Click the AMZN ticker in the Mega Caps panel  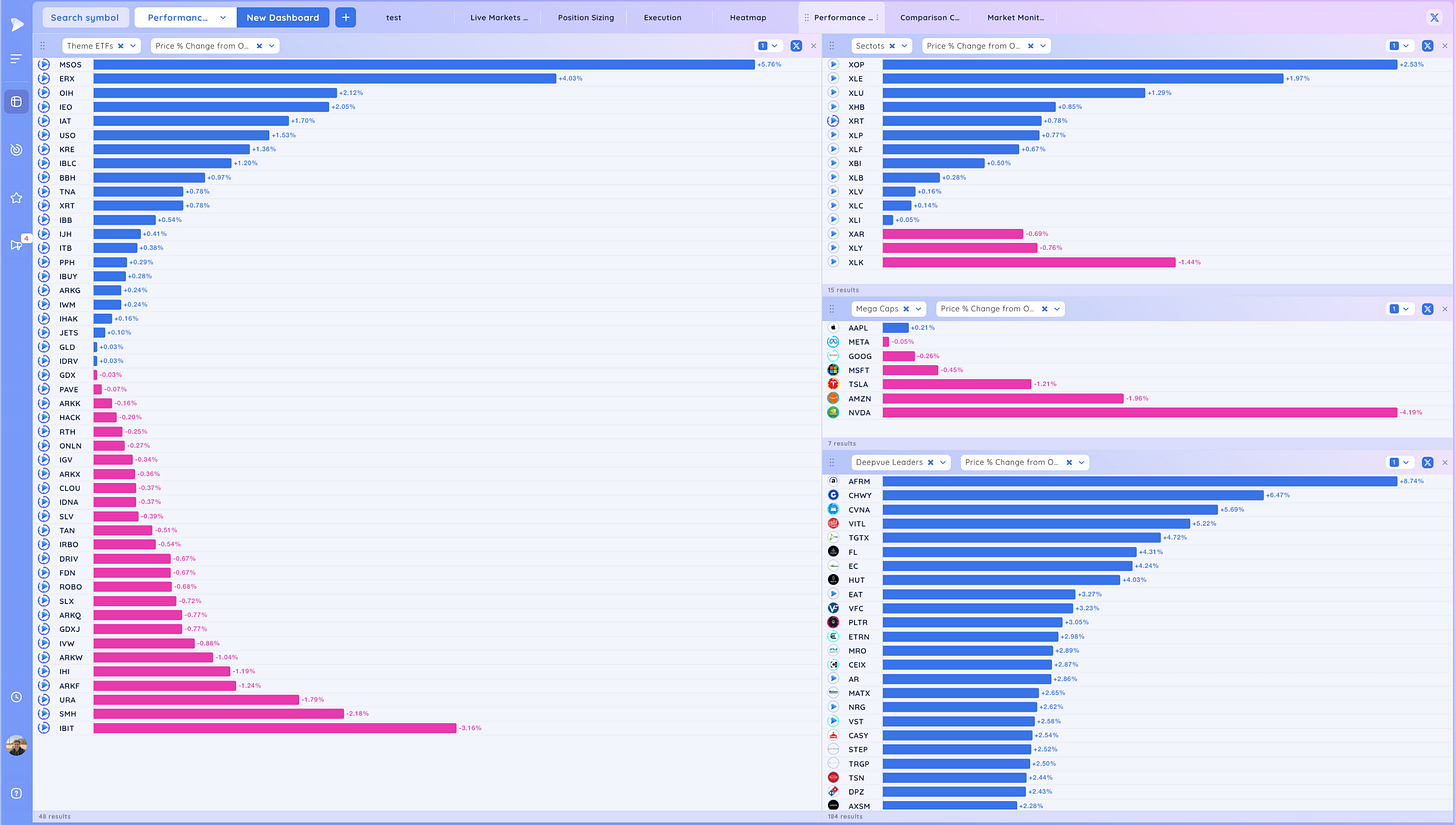860,398
